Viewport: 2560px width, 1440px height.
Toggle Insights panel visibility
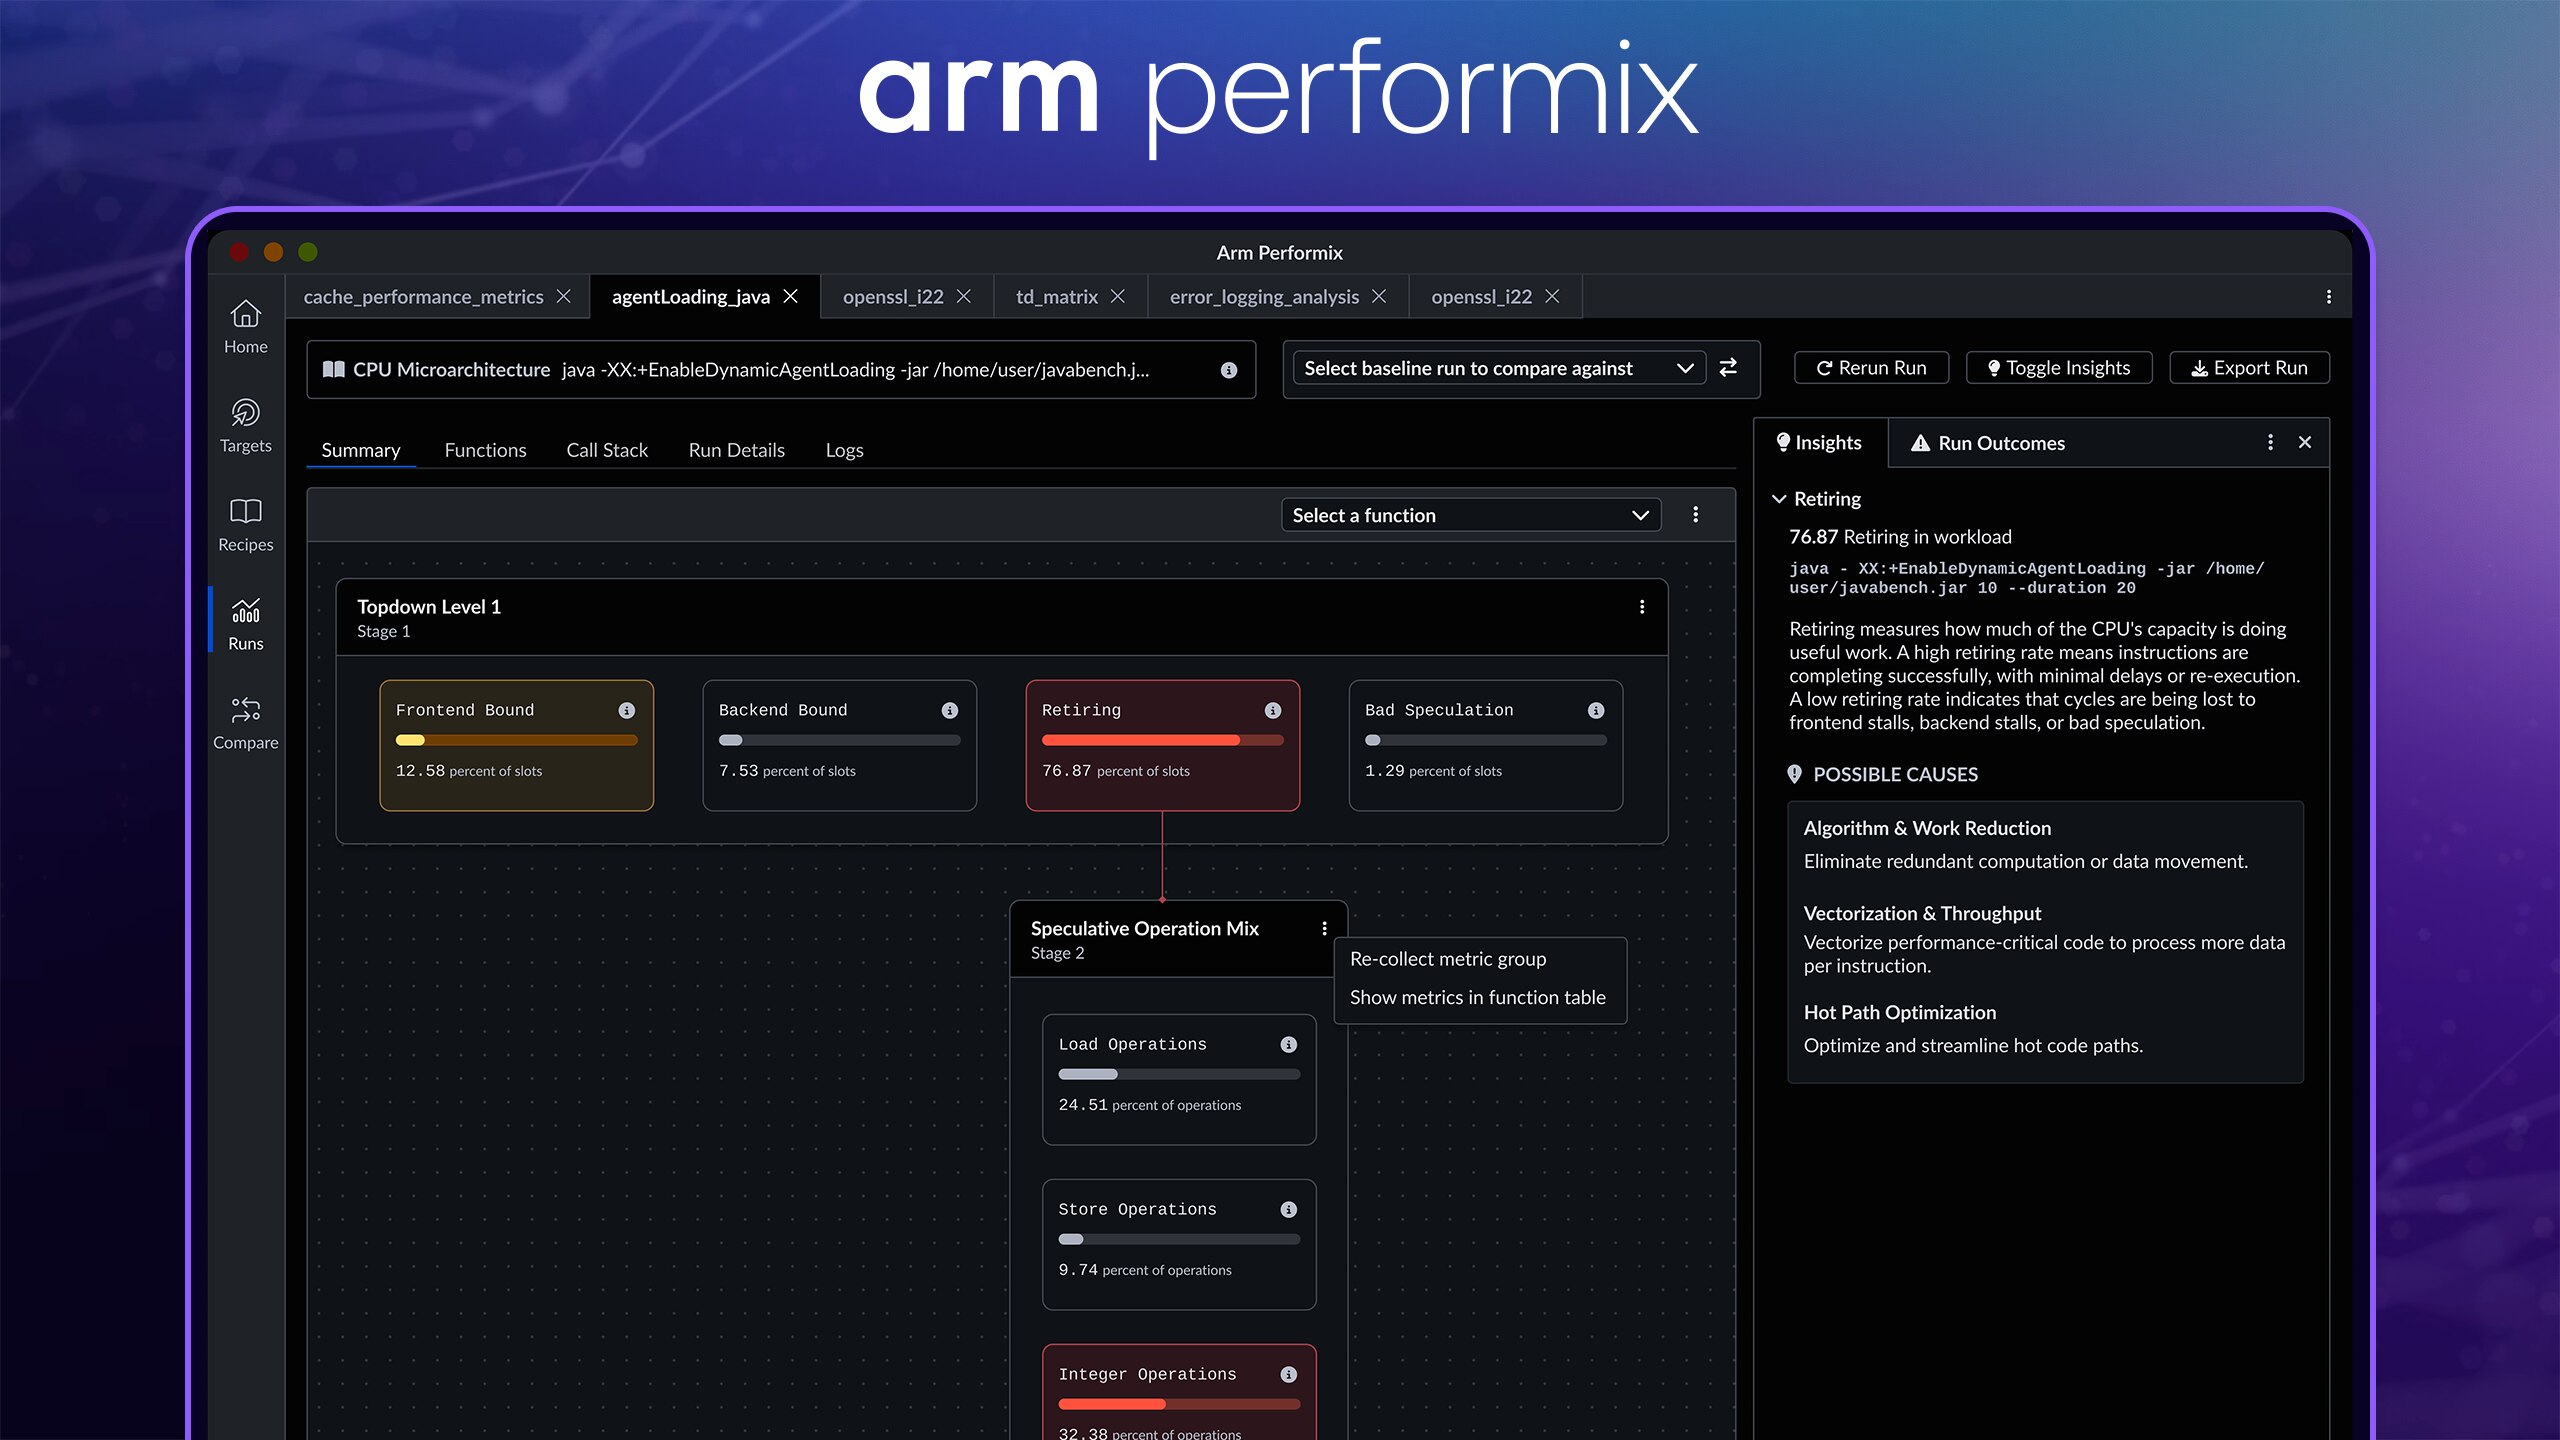coord(2058,368)
